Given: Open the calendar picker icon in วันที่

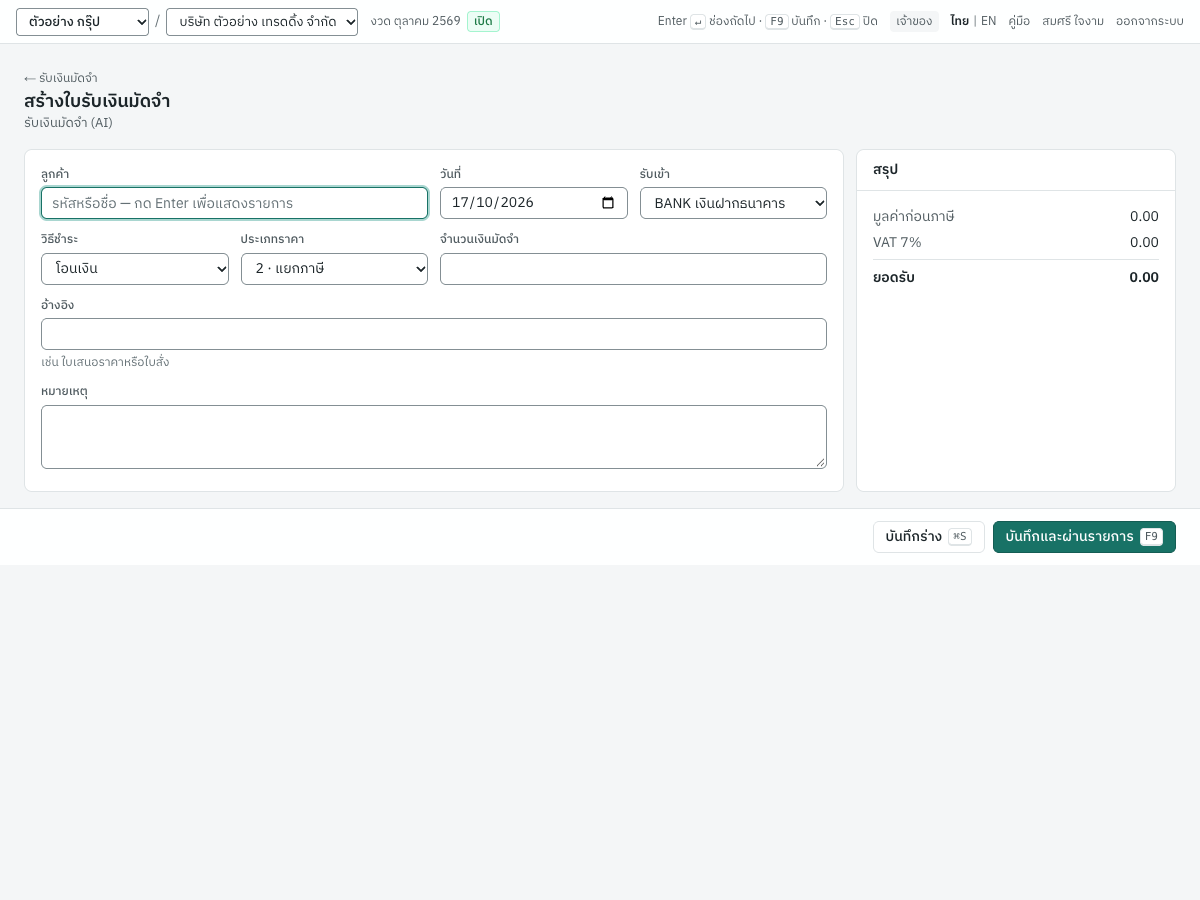Looking at the screenshot, I should 608,203.
